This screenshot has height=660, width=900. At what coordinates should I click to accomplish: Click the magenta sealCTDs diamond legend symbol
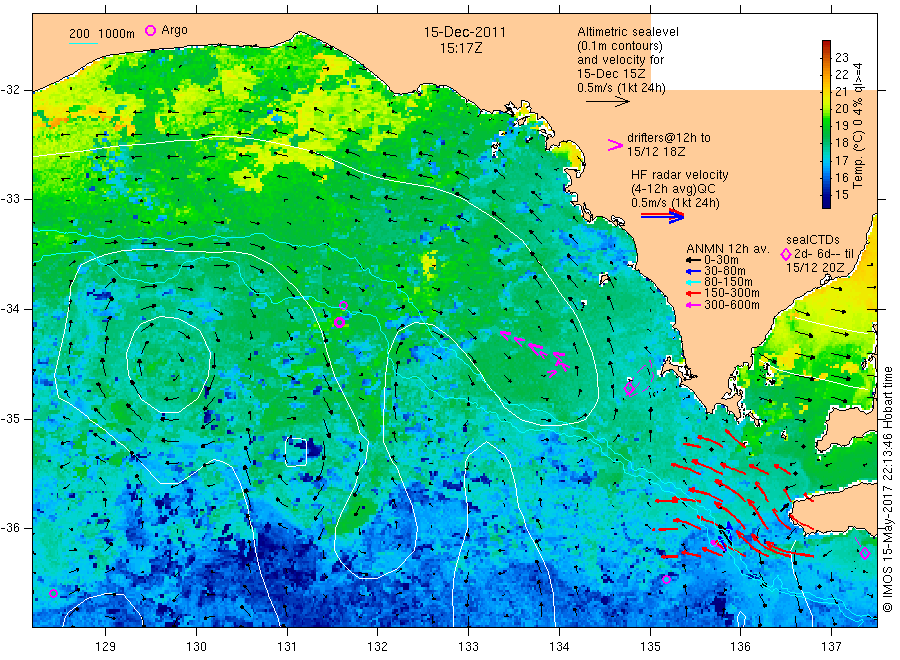pyautogui.click(x=786, y=254)
